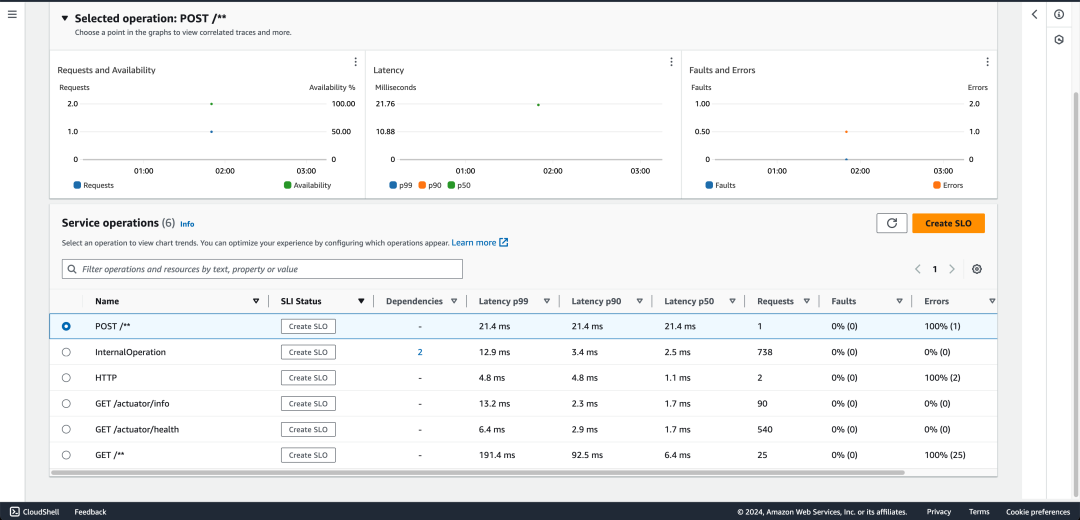1080x520 pixels.
Task: Sort by Name column
Action: 256,301
